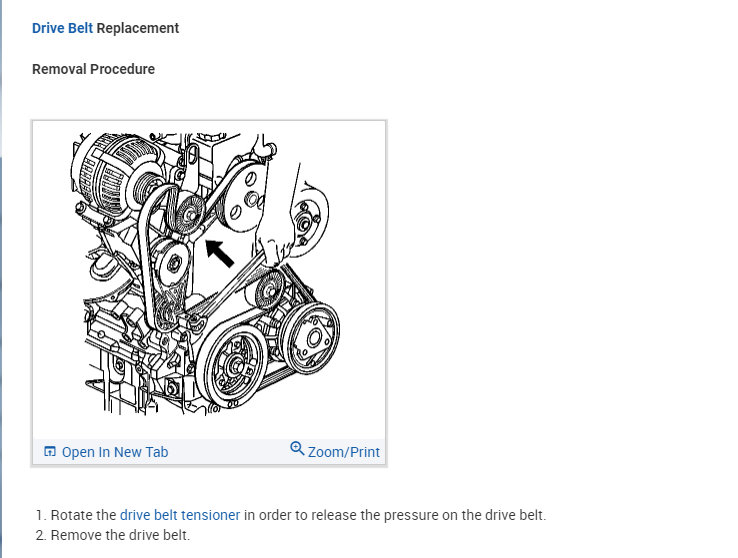Click the tensioner pulley inside belt loop

coord(172,263)
